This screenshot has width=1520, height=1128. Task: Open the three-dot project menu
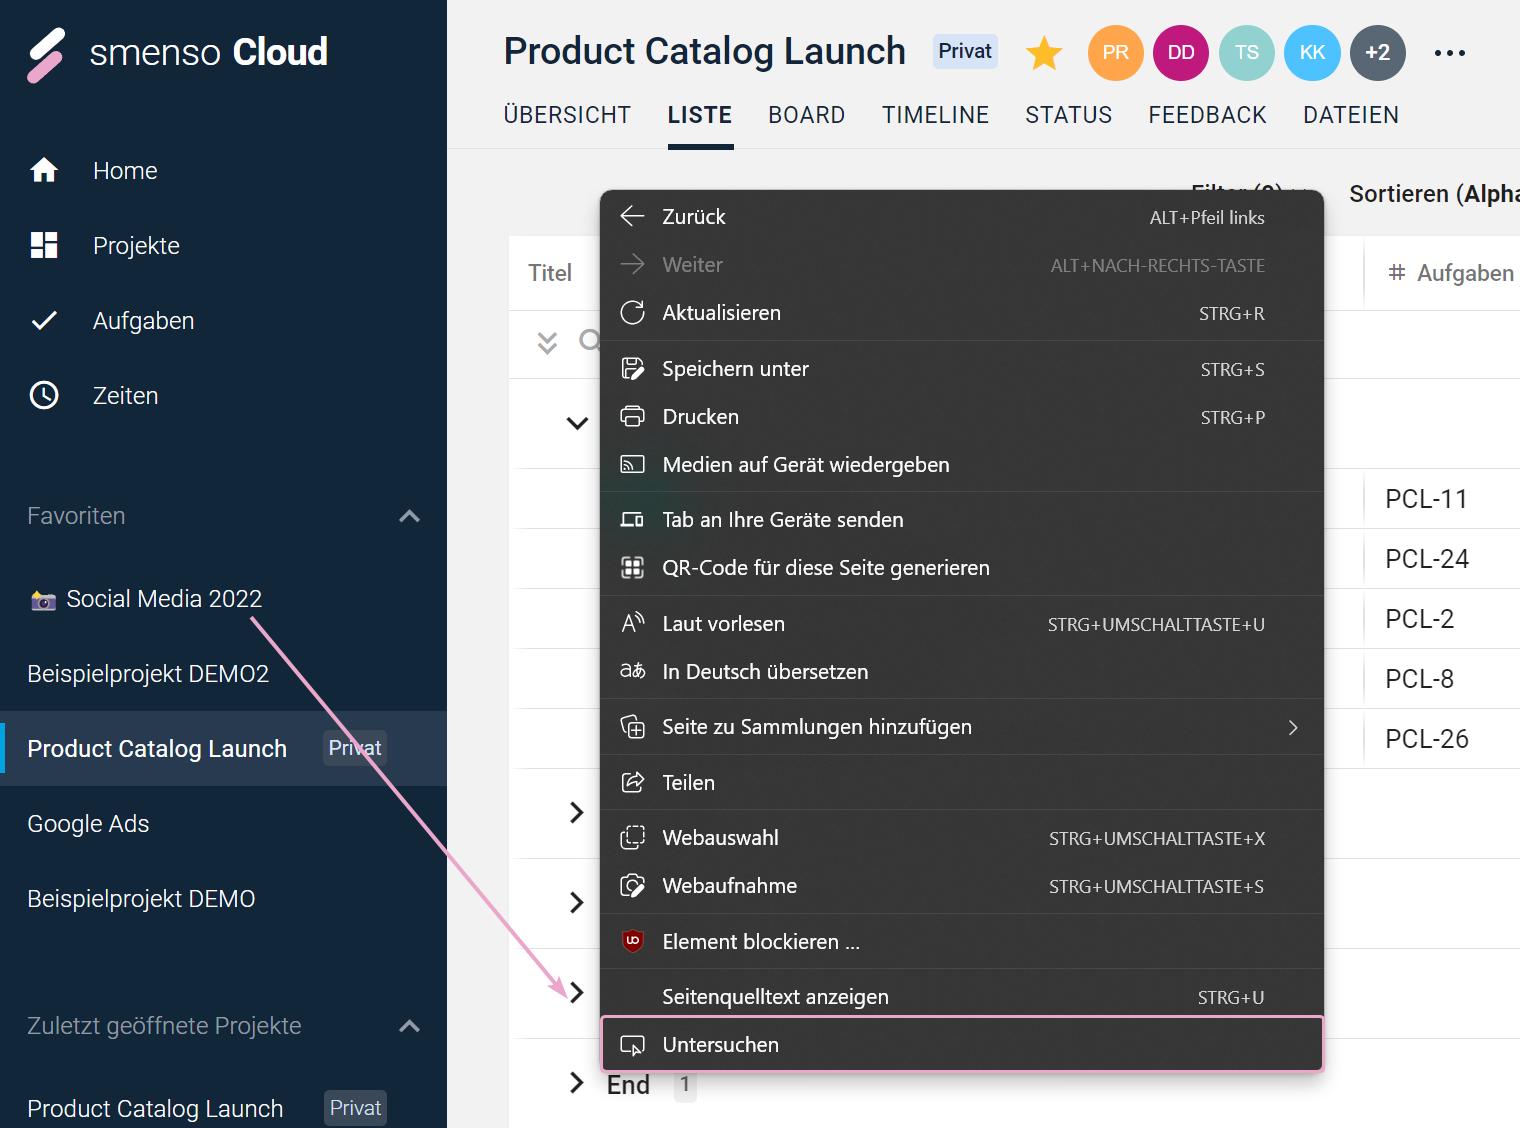click(1450, 53)
